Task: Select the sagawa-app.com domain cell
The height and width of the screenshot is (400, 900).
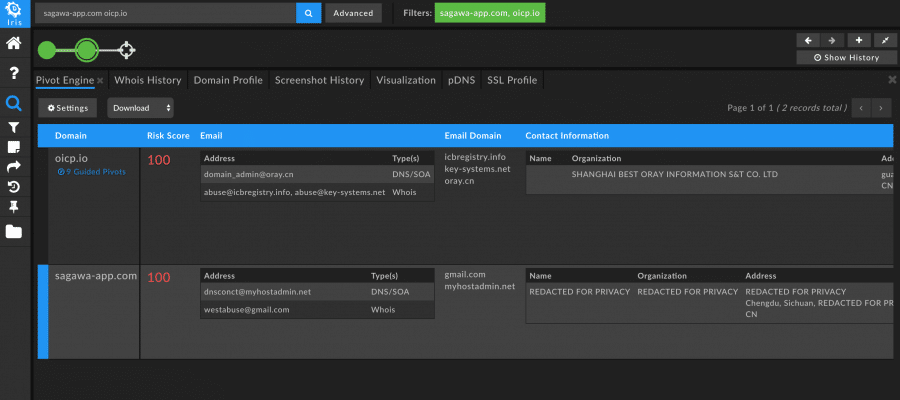Action: coord(96,275)
